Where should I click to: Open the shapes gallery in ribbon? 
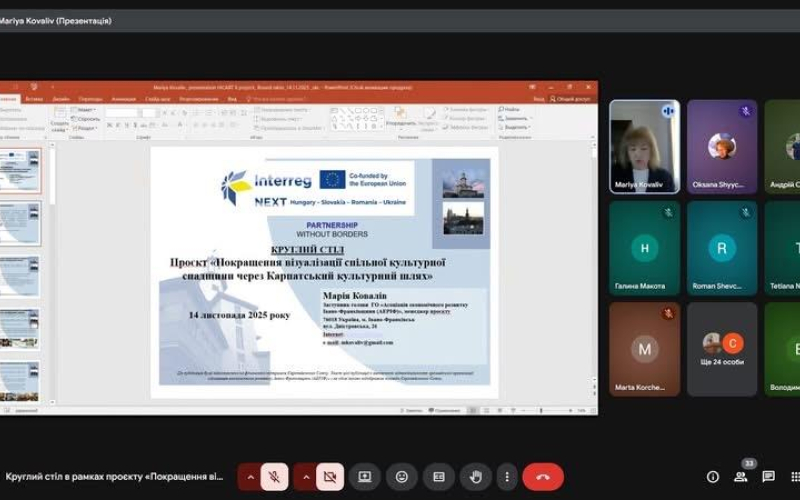(x=357, y=118)
